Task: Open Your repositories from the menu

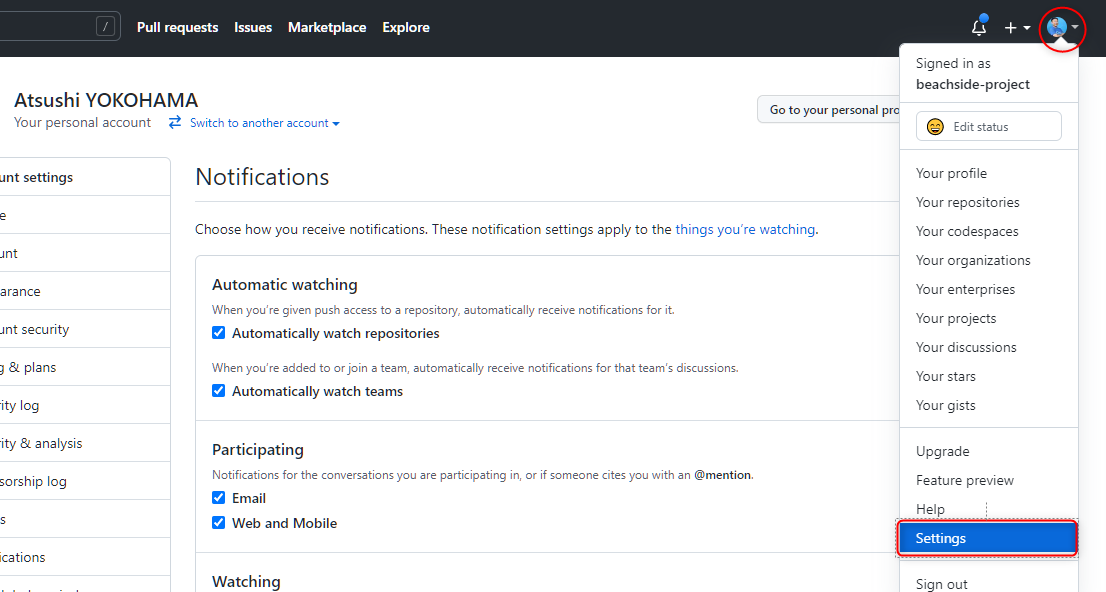Action: coord(967,202)
